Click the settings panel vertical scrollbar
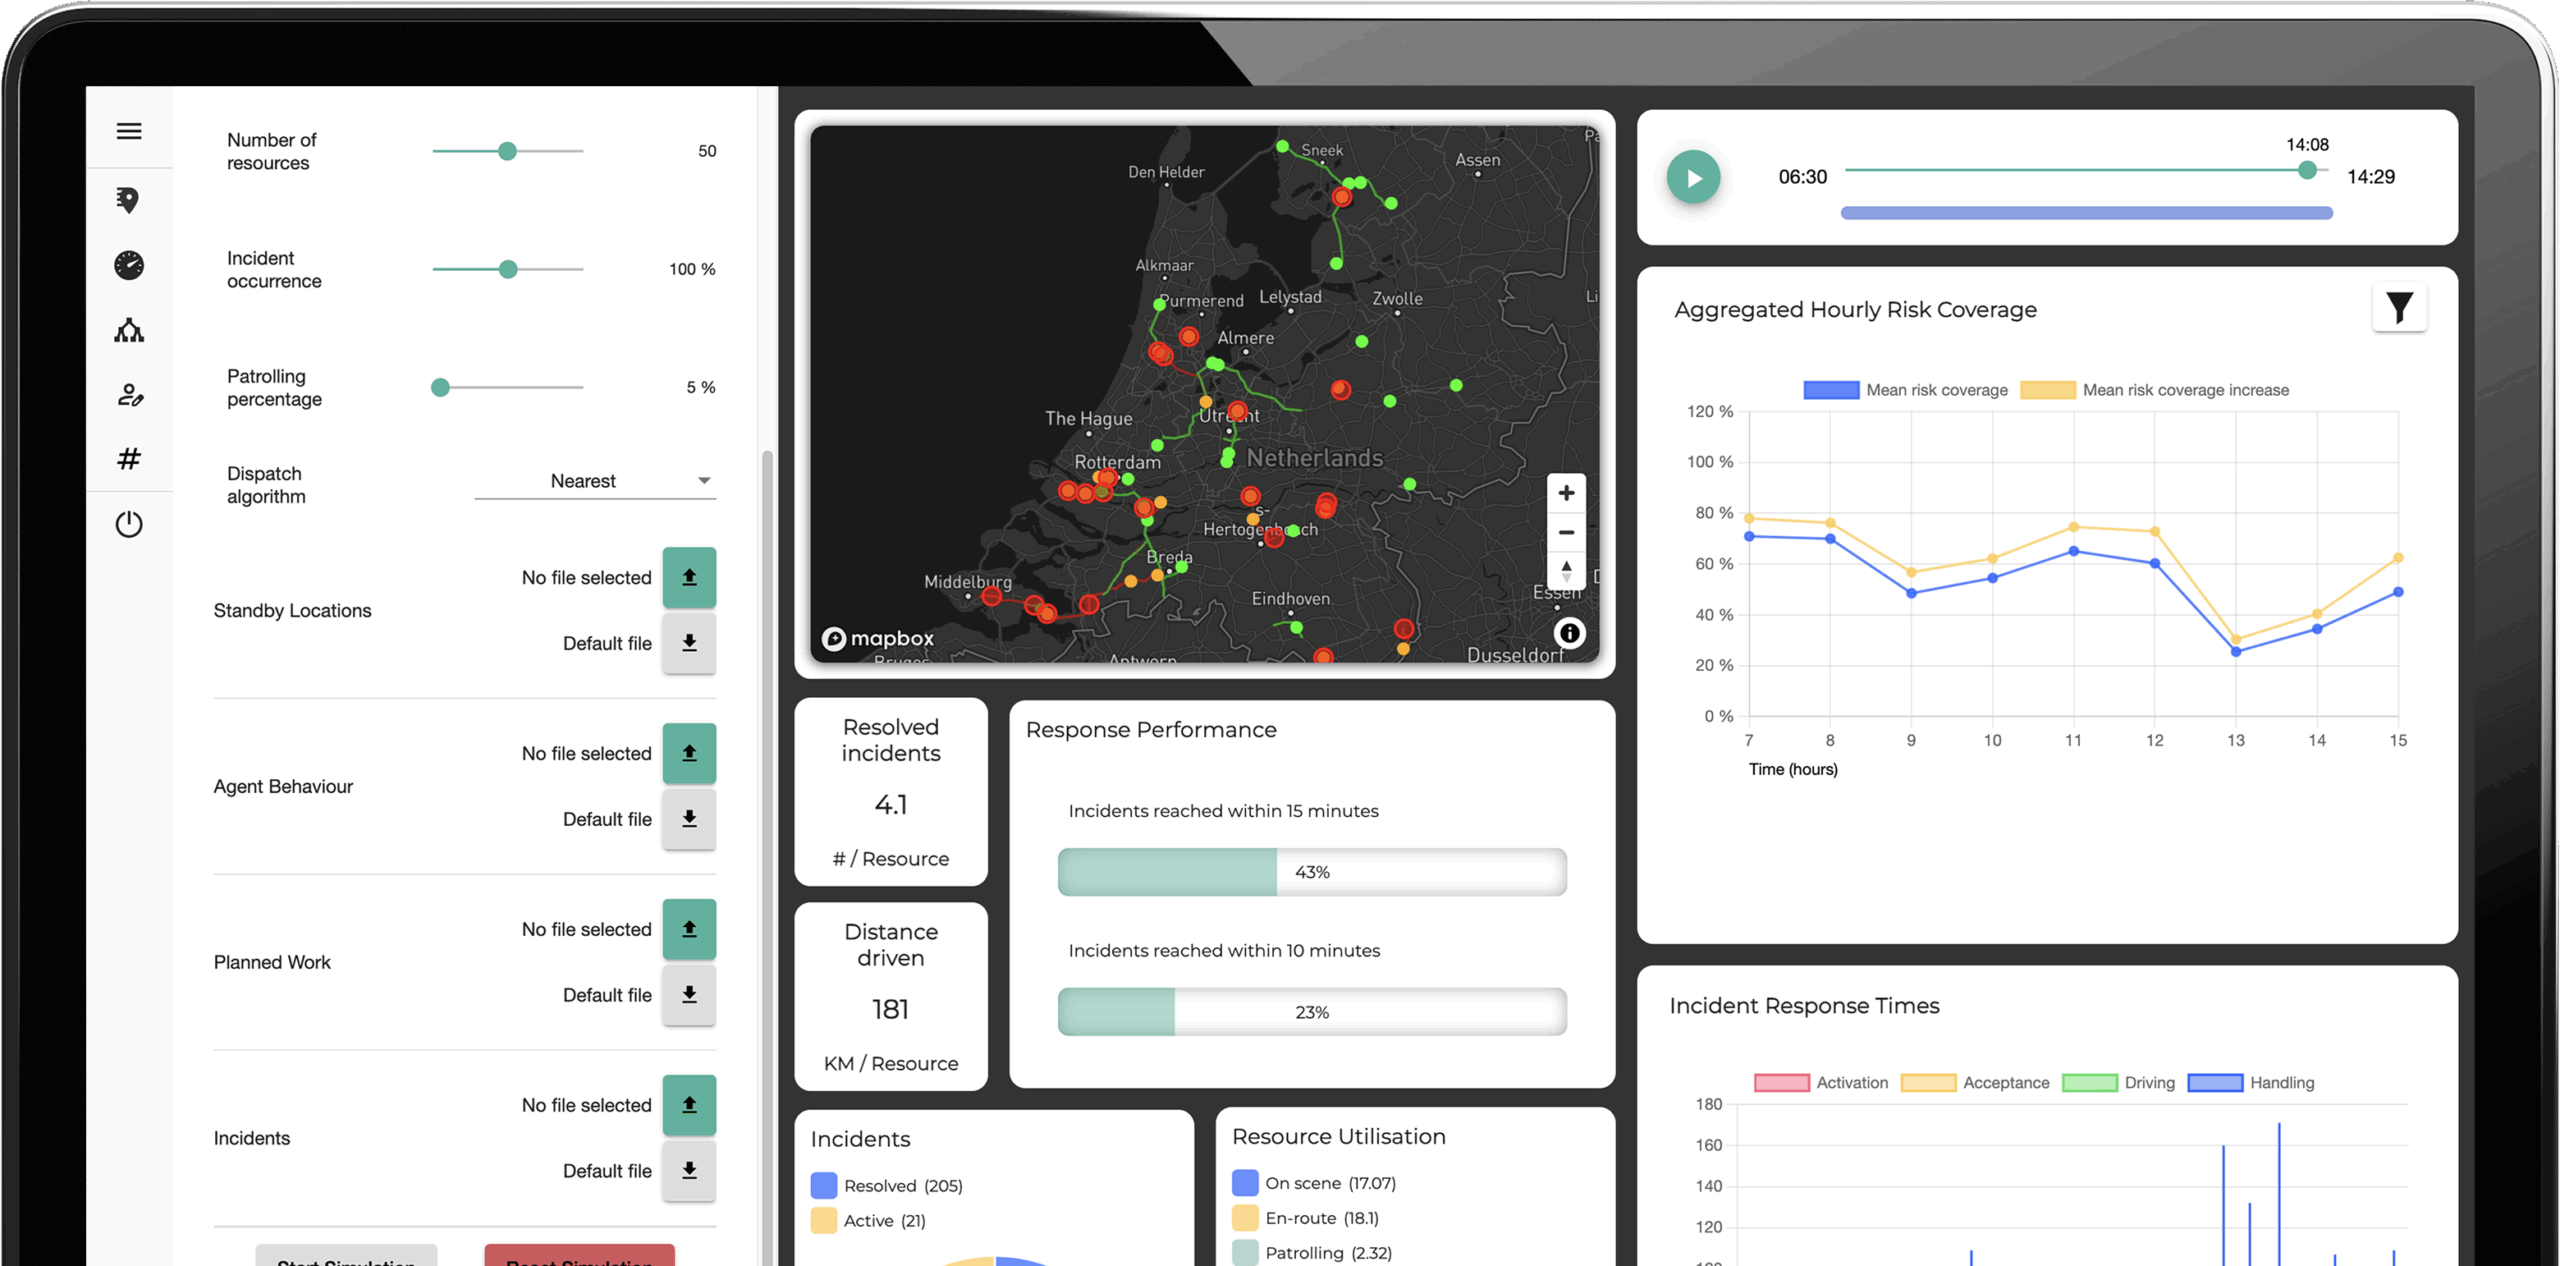This screenshot has width=2560, height=1266. pos(767,858)
